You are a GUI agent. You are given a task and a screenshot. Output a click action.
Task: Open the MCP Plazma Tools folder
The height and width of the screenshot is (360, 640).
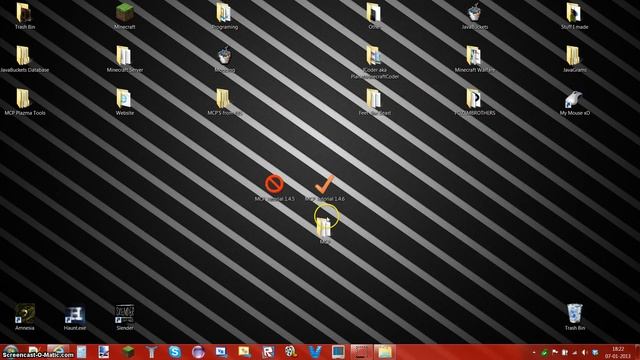[x=24, y=102]
